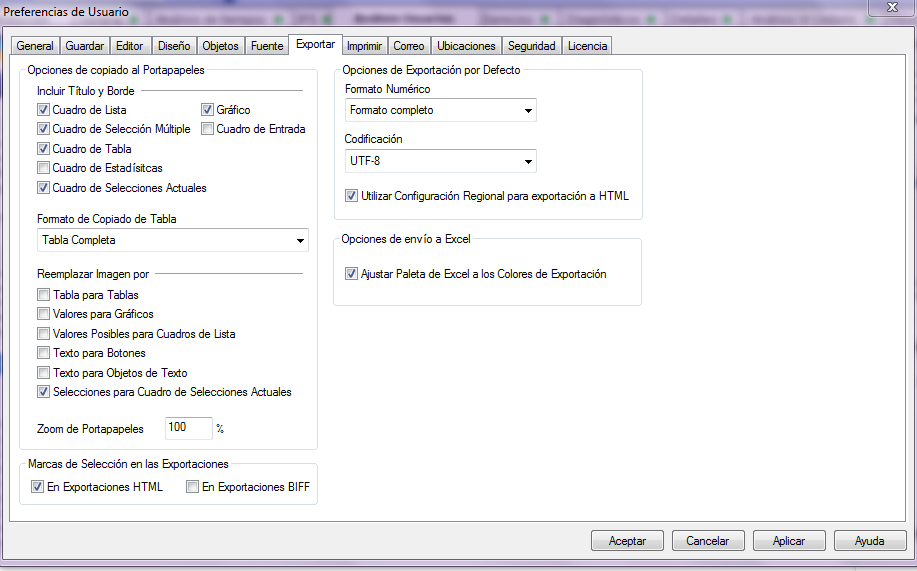Check Texto para Objetos de Texto

tap(43, 373)
